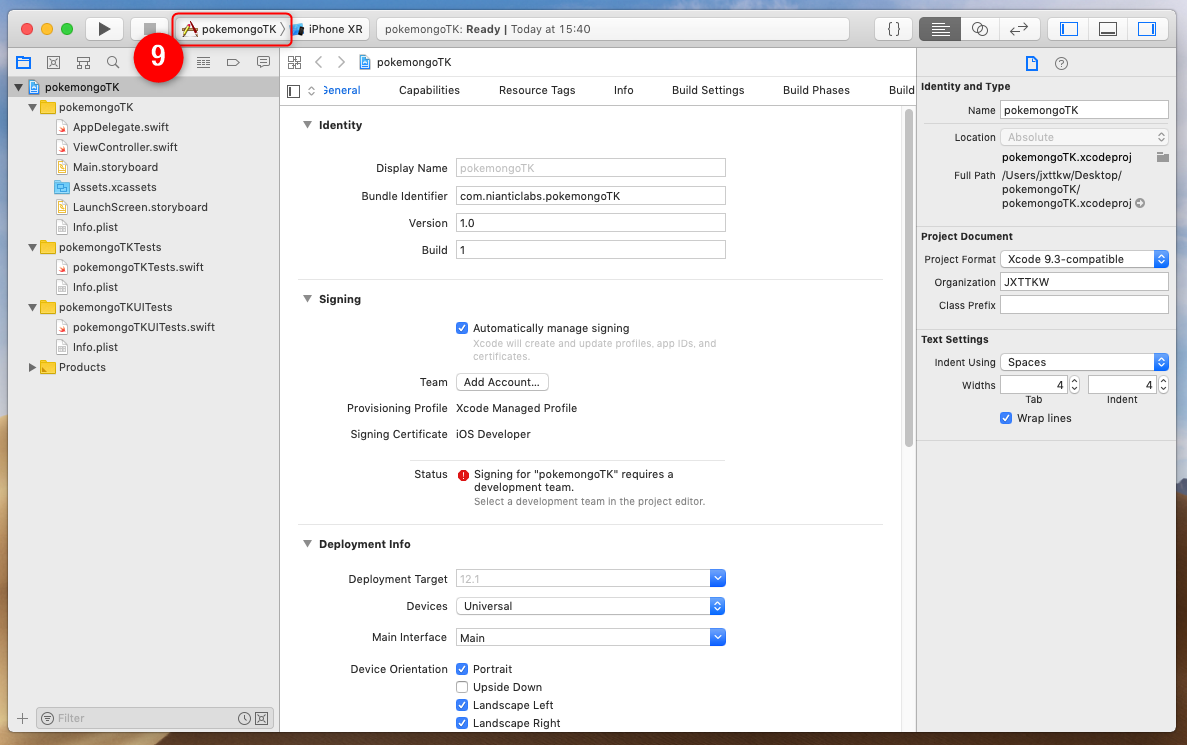This screenshot has height=745, width=1187.
Task: Open the Project Format dropdown
Action: coord(1084,259)
